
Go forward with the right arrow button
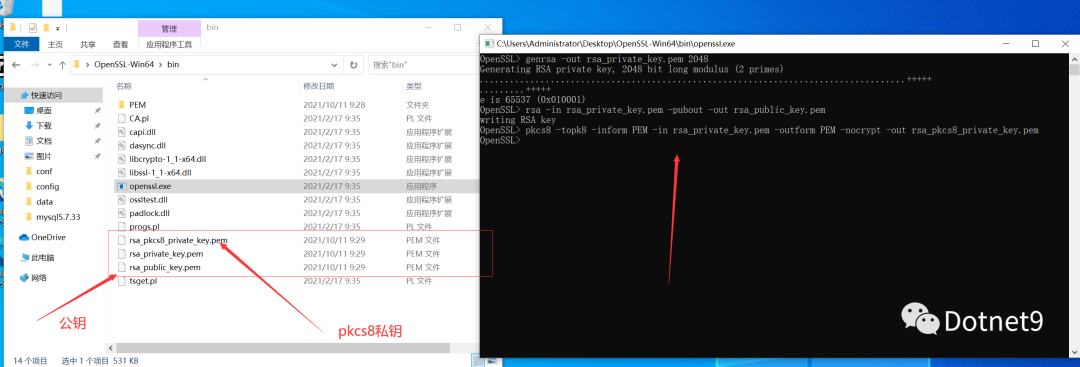(34, 65)
